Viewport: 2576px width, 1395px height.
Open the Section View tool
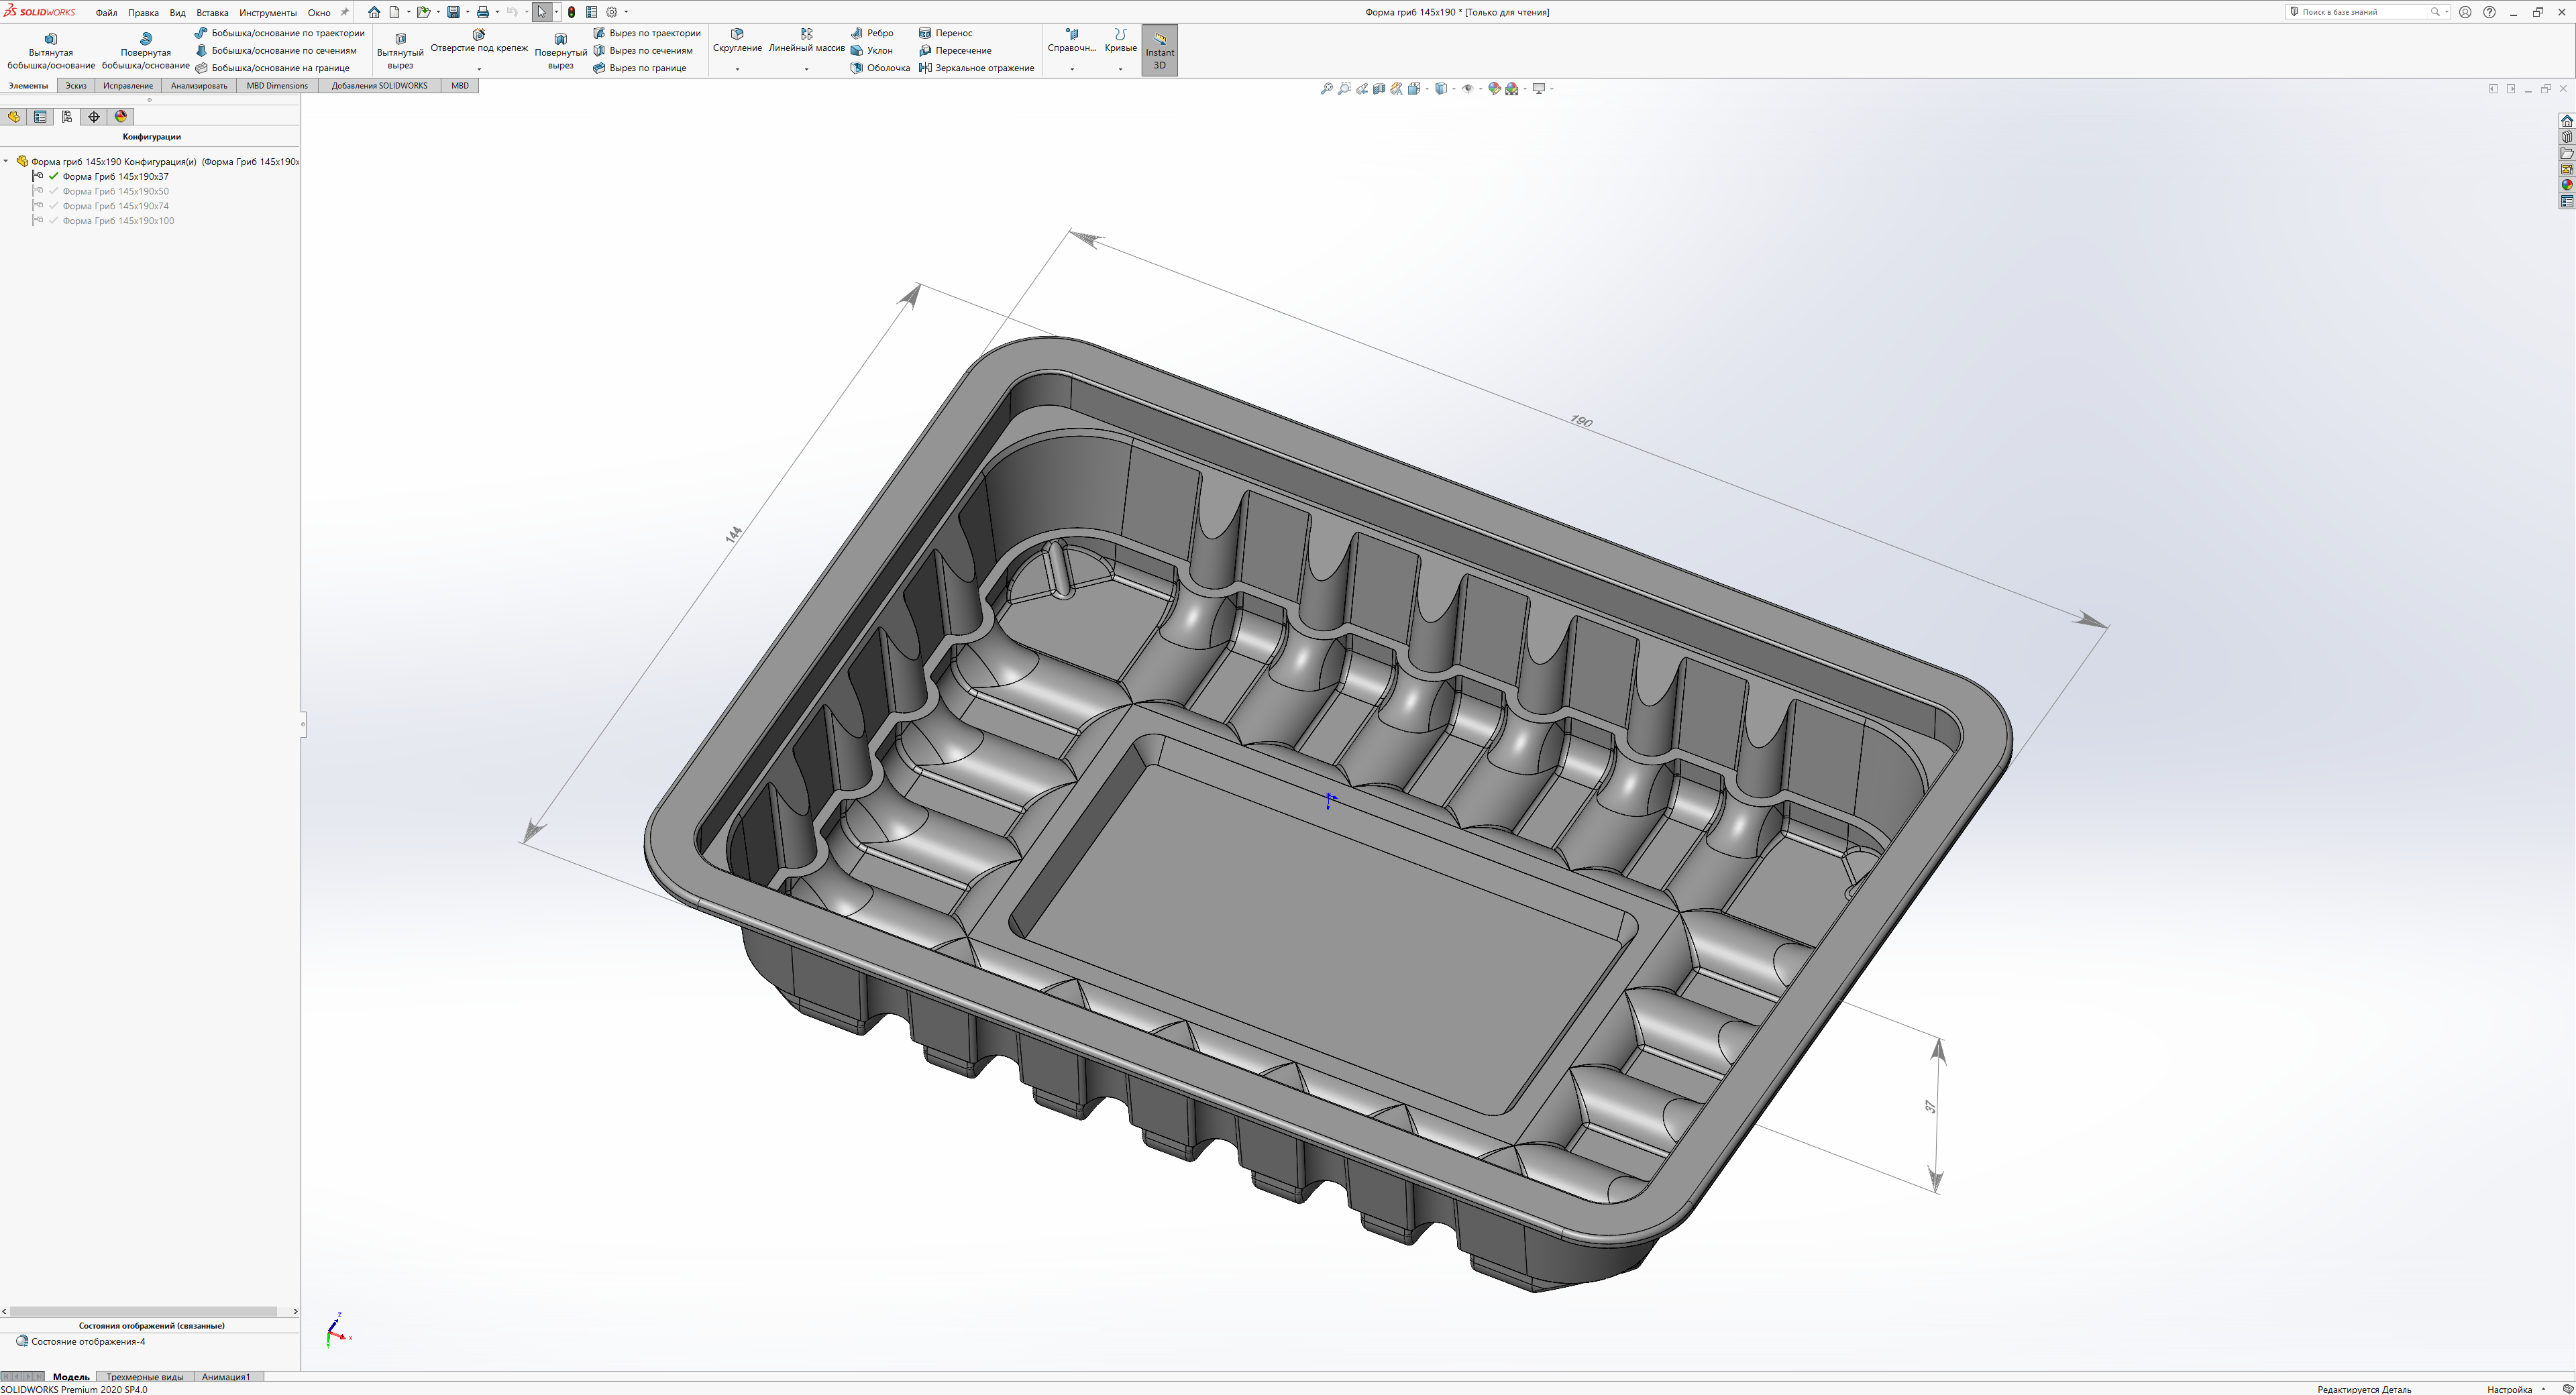pyautogui.click(x=1379, y=89)
